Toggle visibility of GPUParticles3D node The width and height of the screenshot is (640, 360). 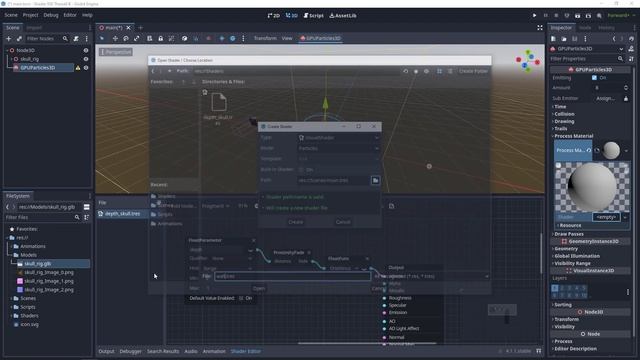click(86, 68)
